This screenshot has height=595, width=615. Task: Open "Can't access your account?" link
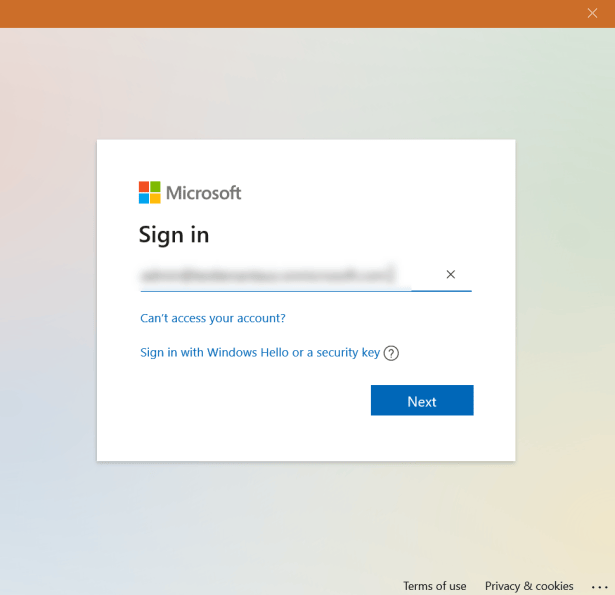(x=213, y=318)
